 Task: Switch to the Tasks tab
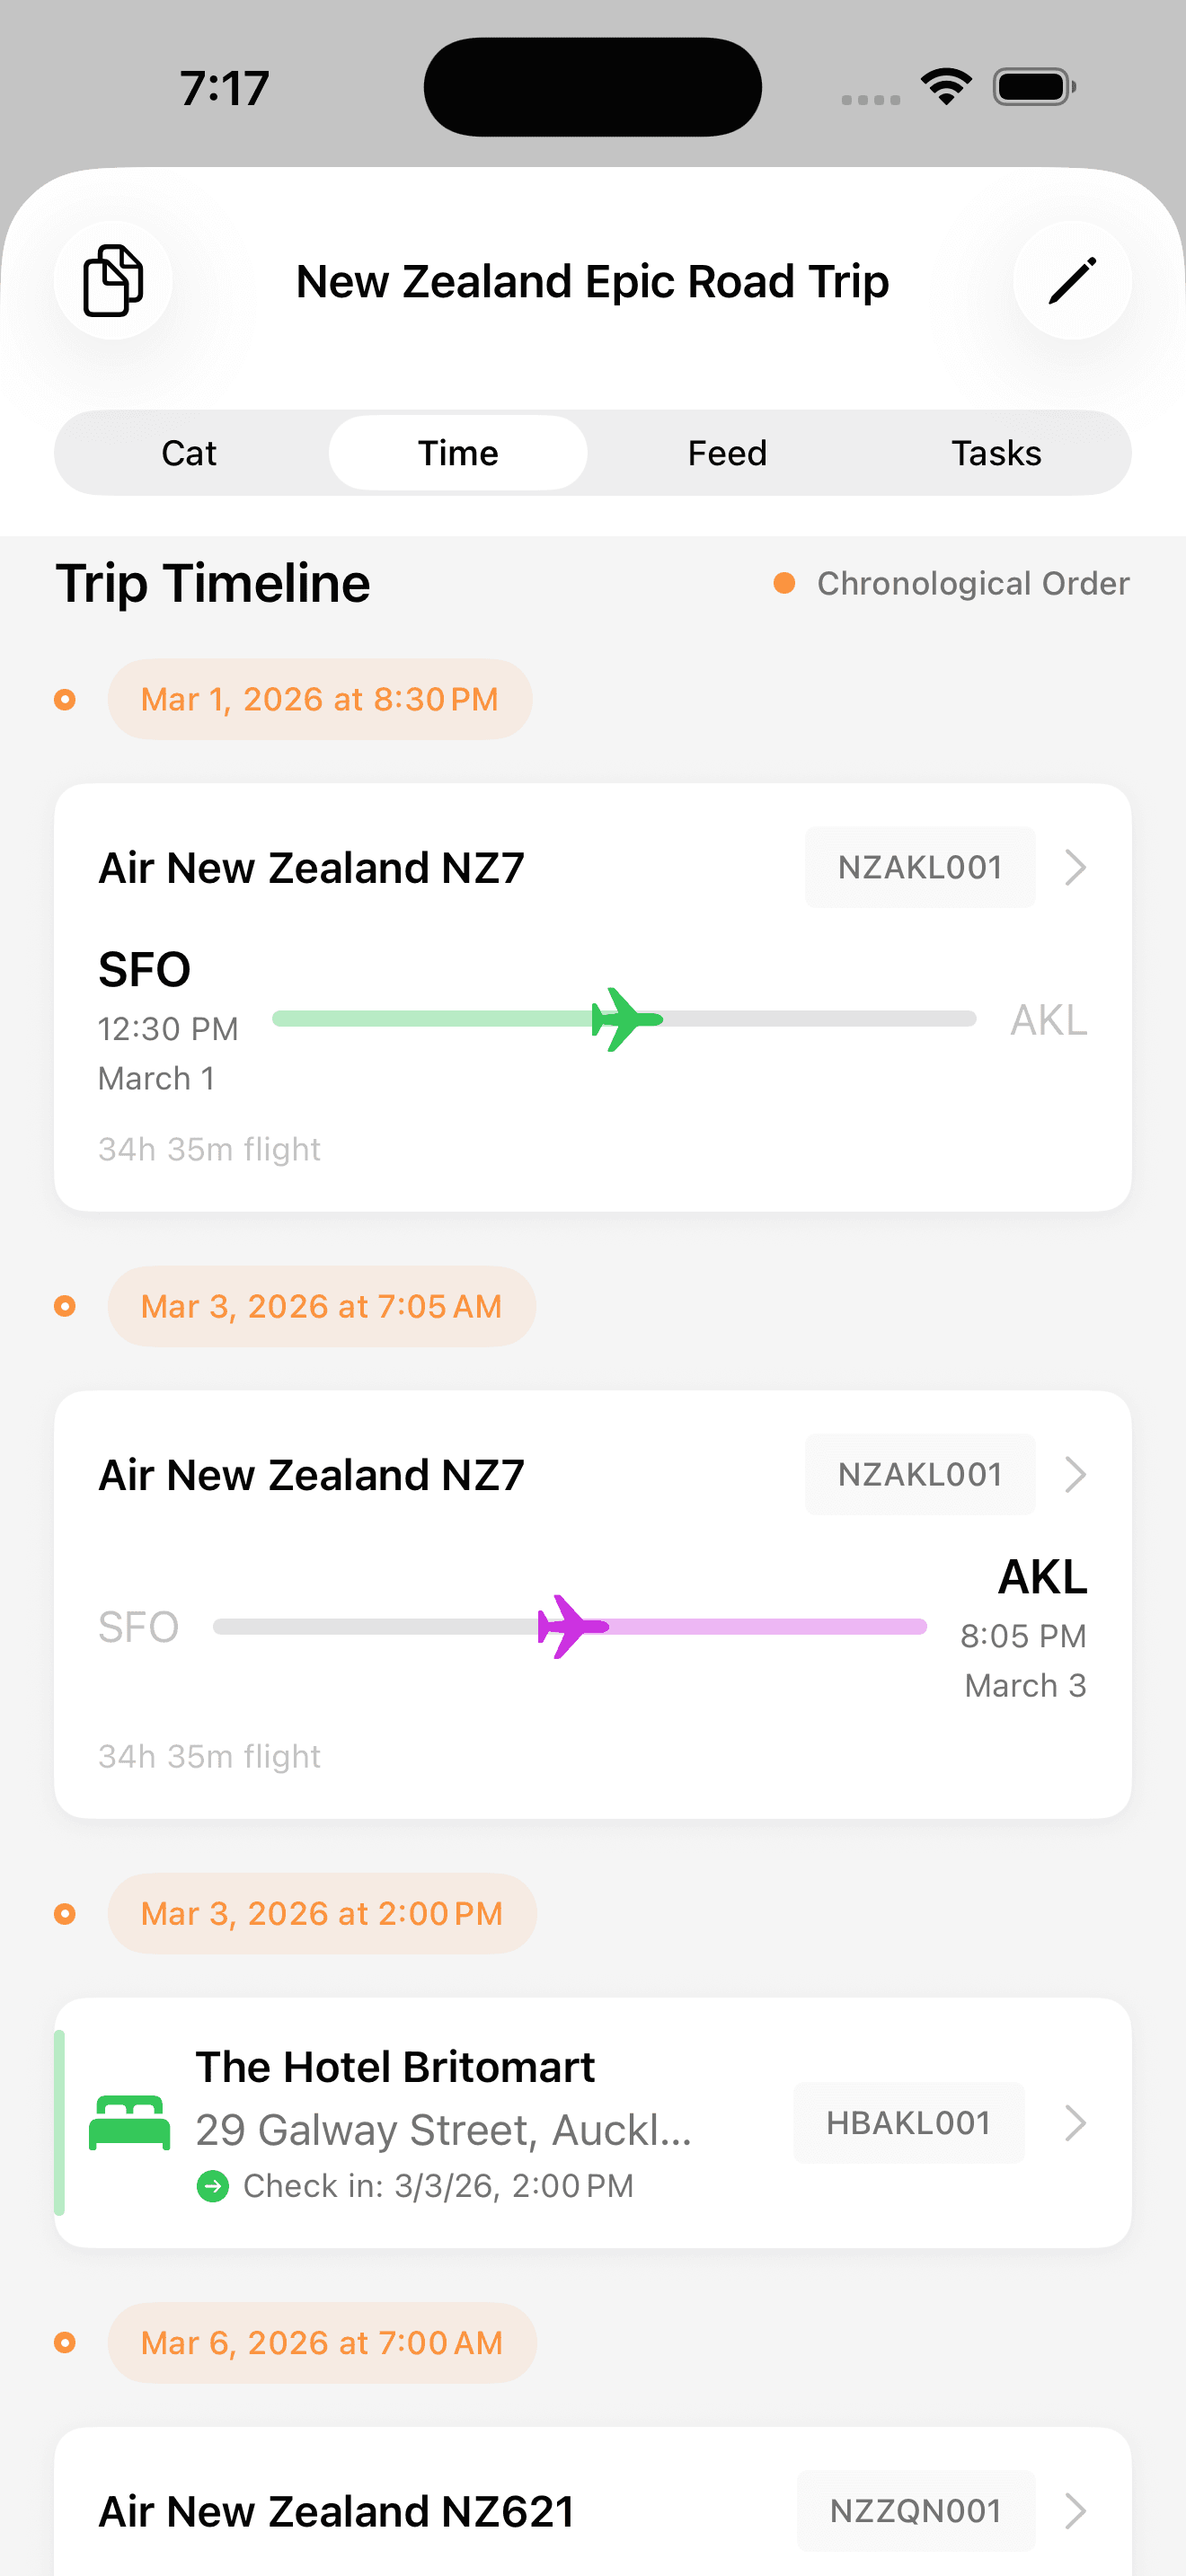pyautogui.click(x=996, y=453)
